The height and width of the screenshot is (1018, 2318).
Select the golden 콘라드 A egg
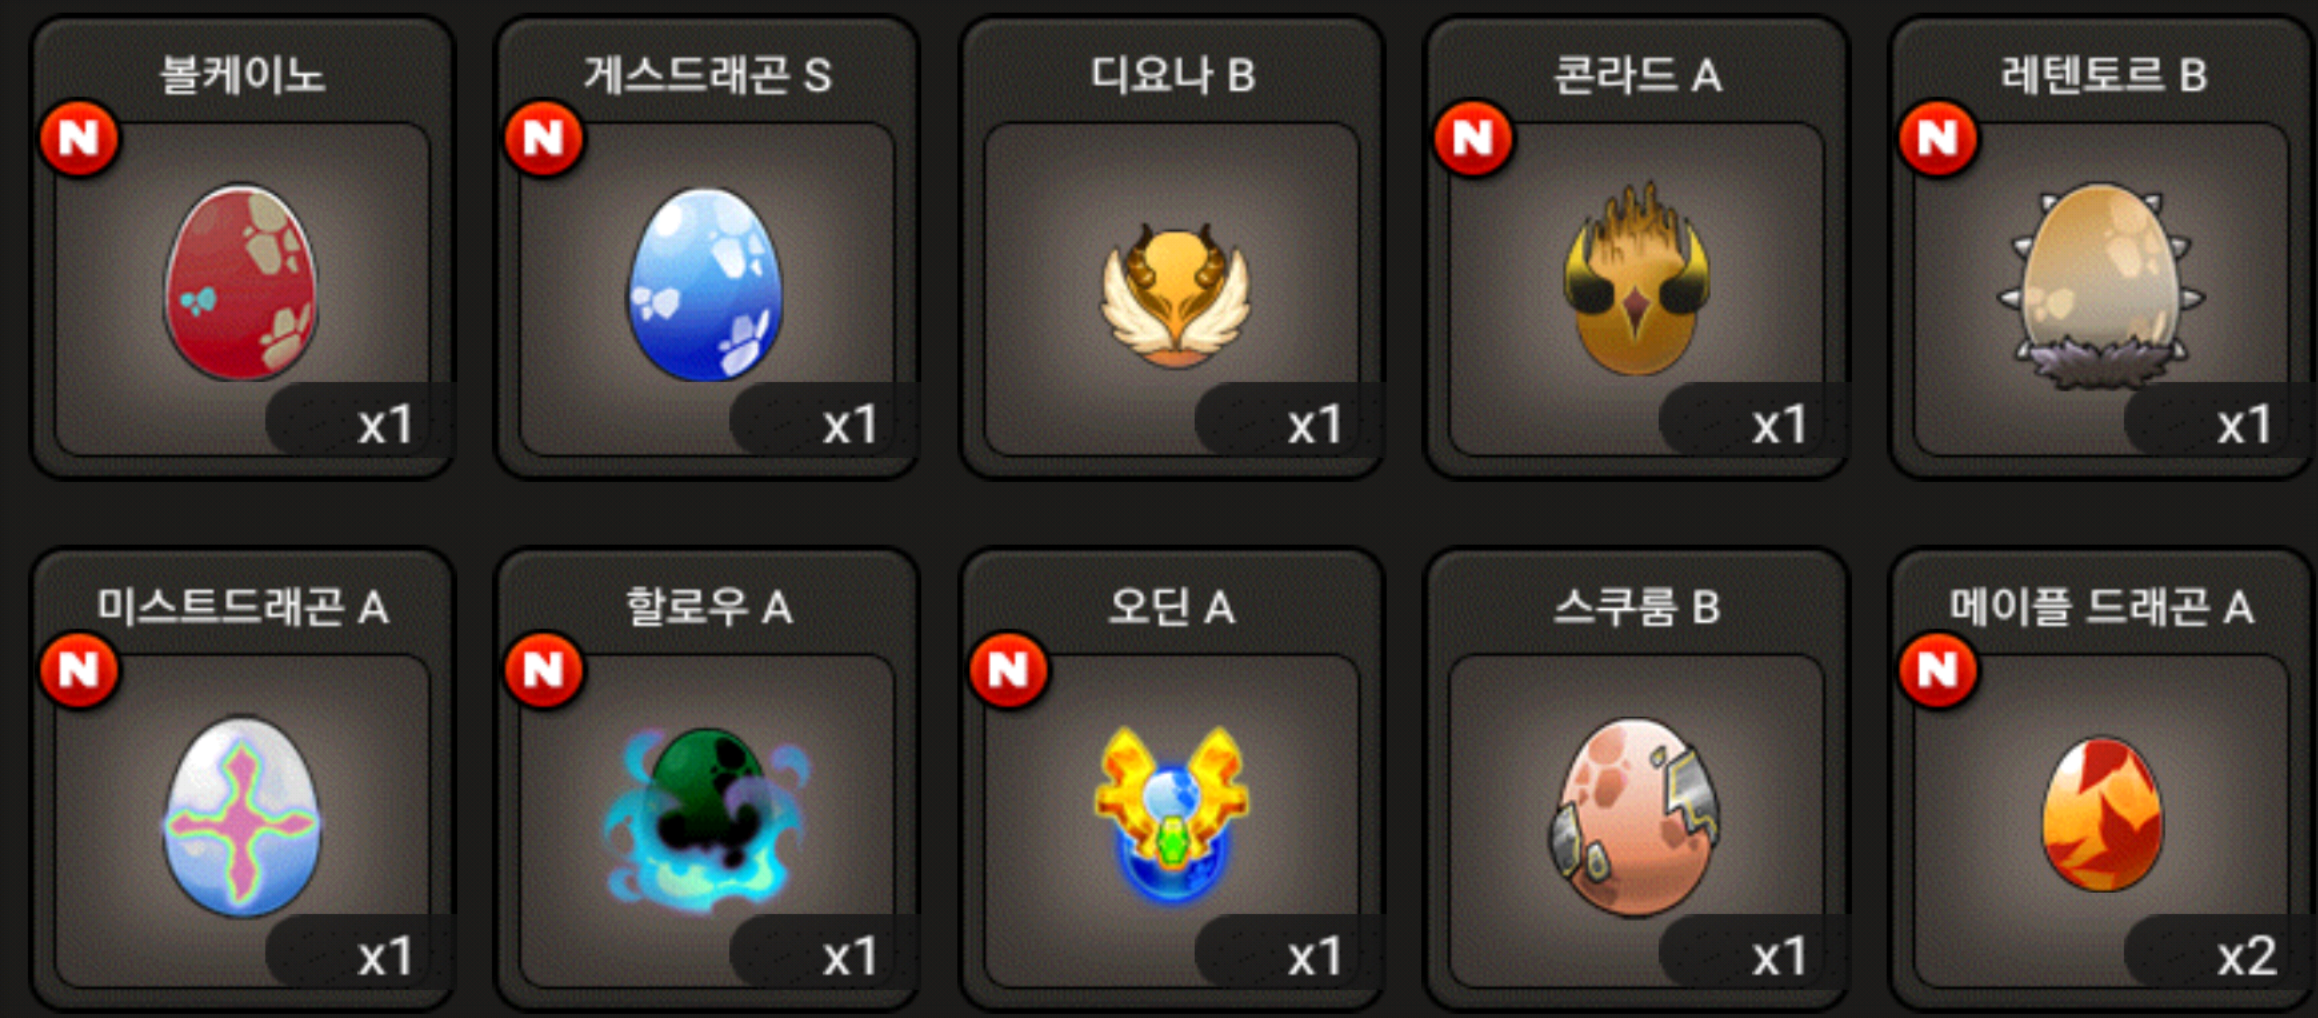(1636, 279)
